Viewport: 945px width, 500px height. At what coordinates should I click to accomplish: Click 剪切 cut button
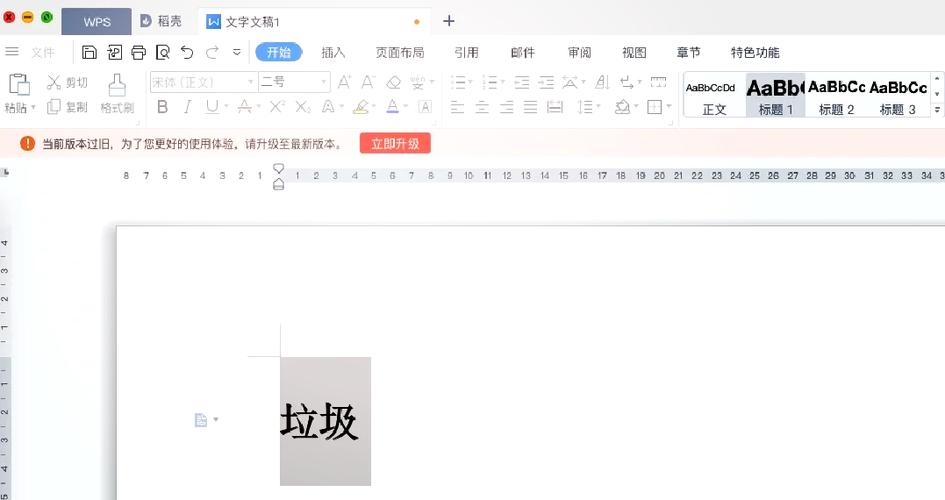[68, 83]
